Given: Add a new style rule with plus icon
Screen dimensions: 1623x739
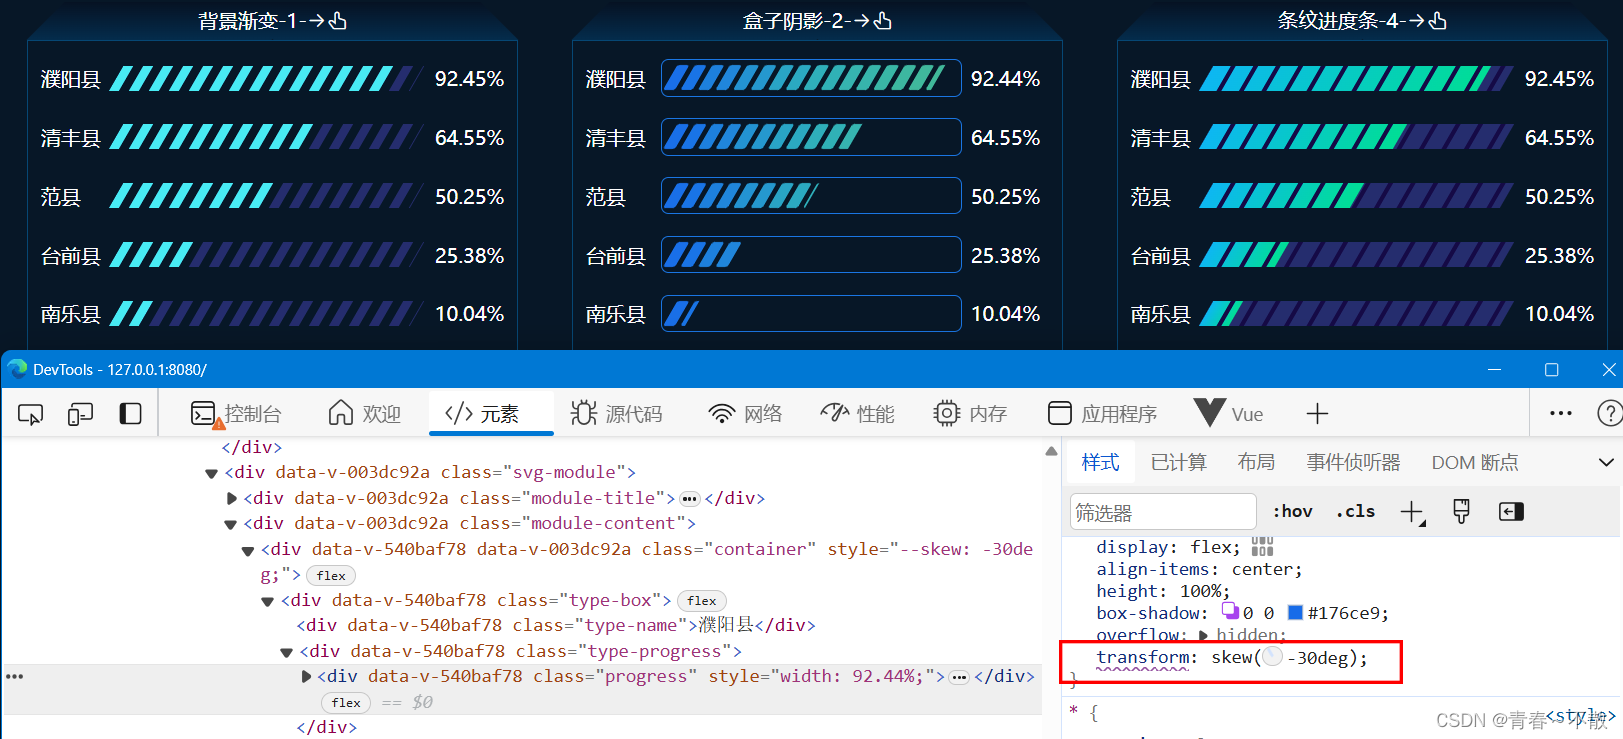Looking at the screenshot, I should (1412, 513).
